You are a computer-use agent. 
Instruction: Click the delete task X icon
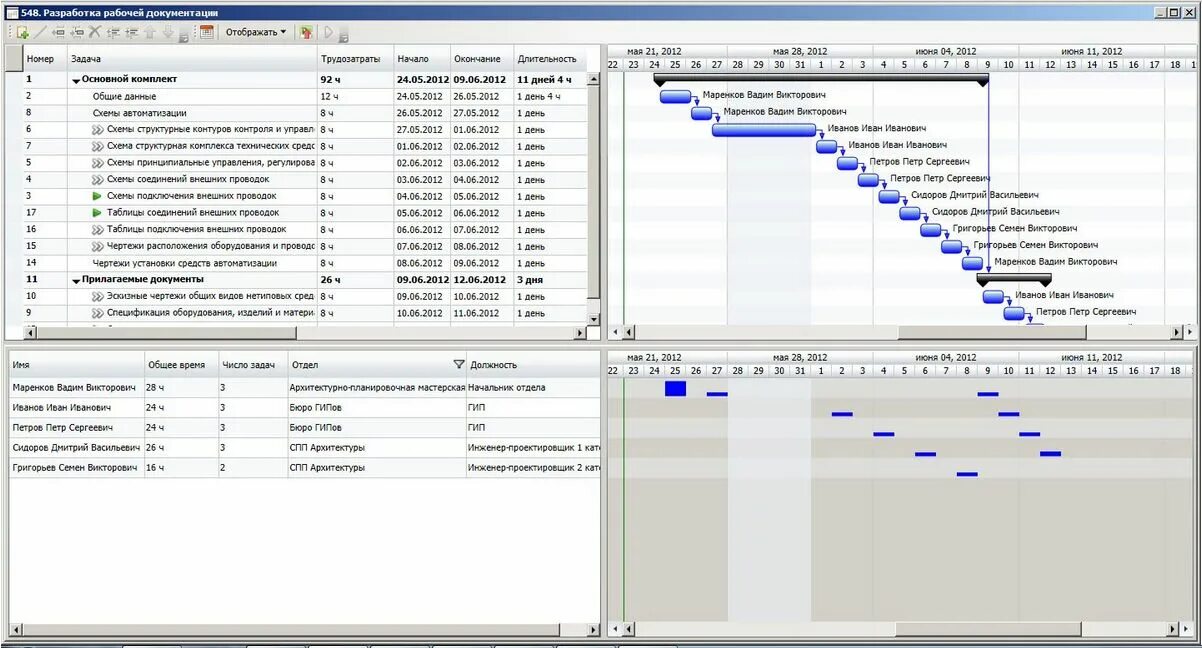point(95,32)
